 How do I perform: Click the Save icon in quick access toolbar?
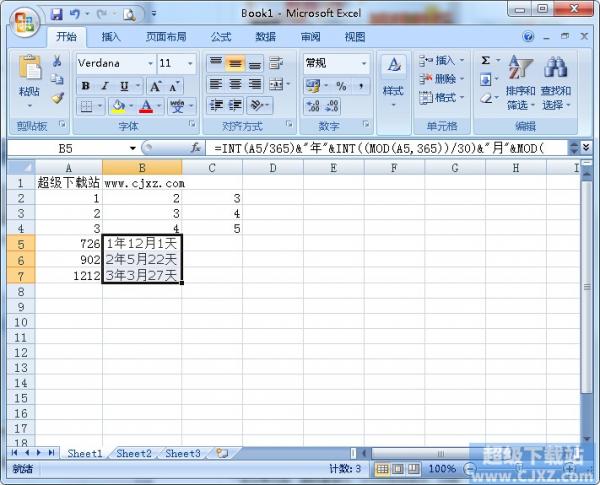coord(56,15)
